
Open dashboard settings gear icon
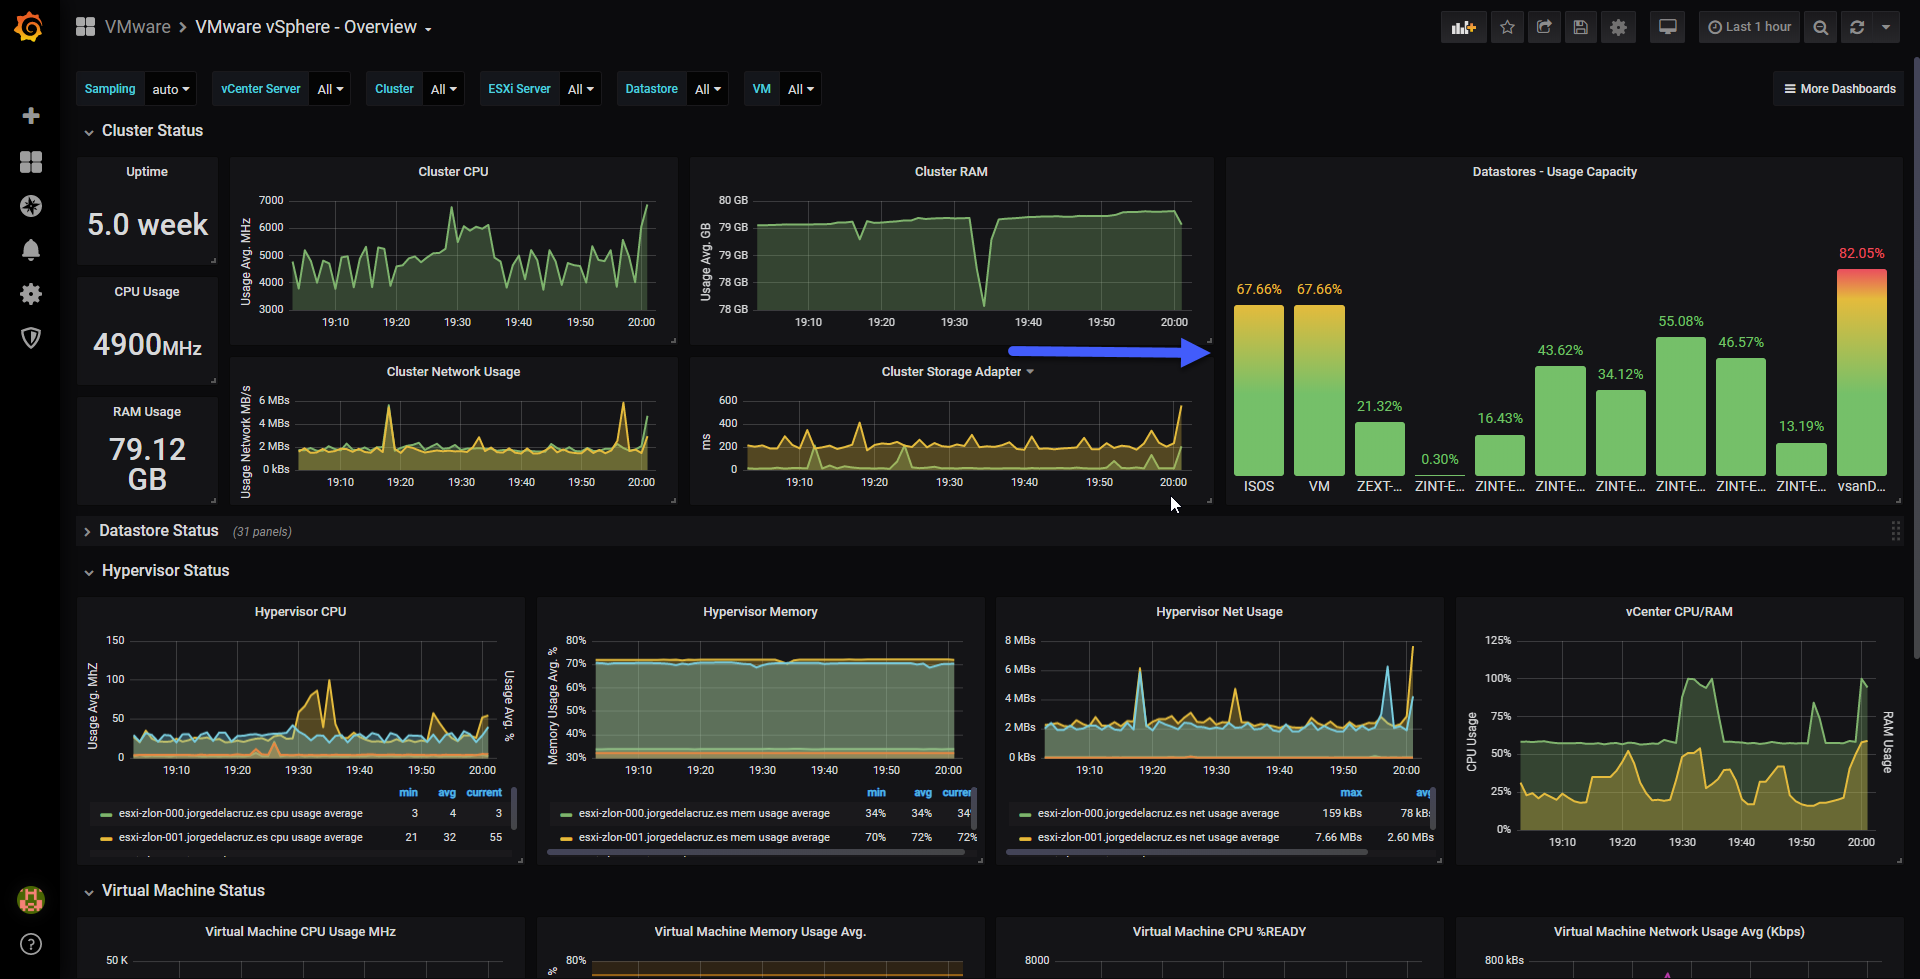pyautogui.click(x=1618, y=27)
